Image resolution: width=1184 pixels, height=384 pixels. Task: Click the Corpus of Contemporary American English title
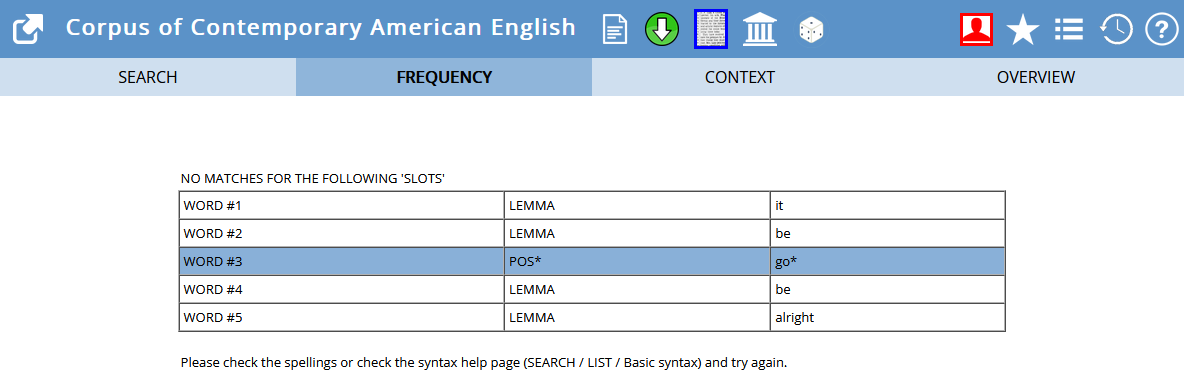tap(320, 28)
